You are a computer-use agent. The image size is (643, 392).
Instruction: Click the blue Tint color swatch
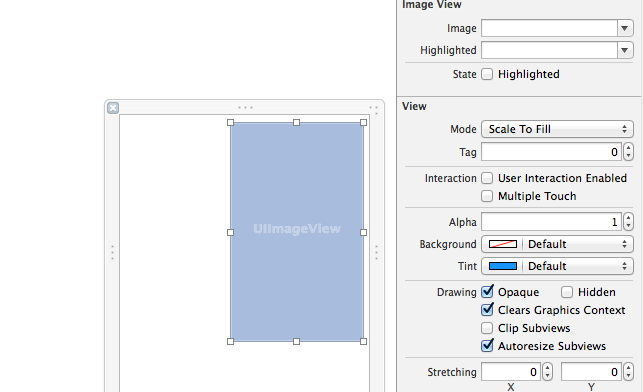coord(503,266)
